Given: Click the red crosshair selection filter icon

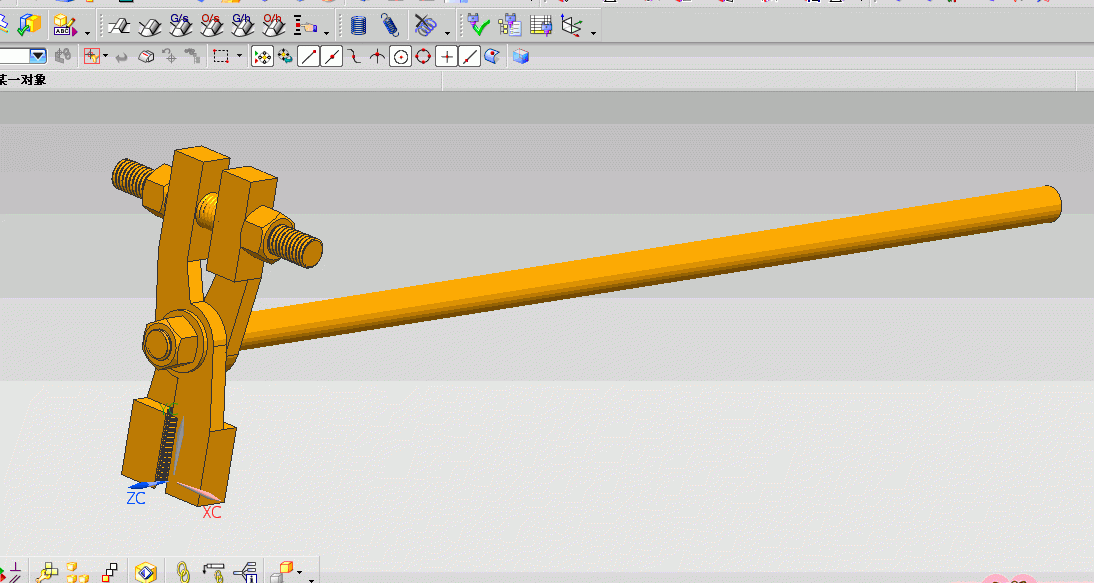Looking at the screenshot, I should (91, 56).
